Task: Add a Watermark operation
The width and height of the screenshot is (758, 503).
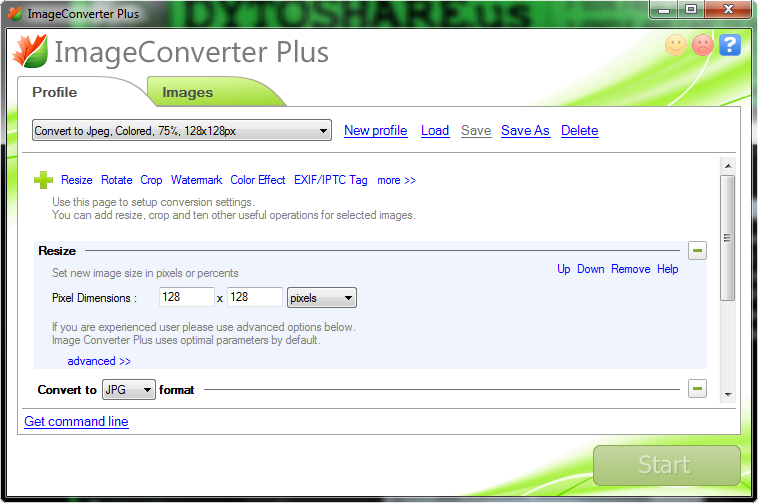Action: [196, 180]
